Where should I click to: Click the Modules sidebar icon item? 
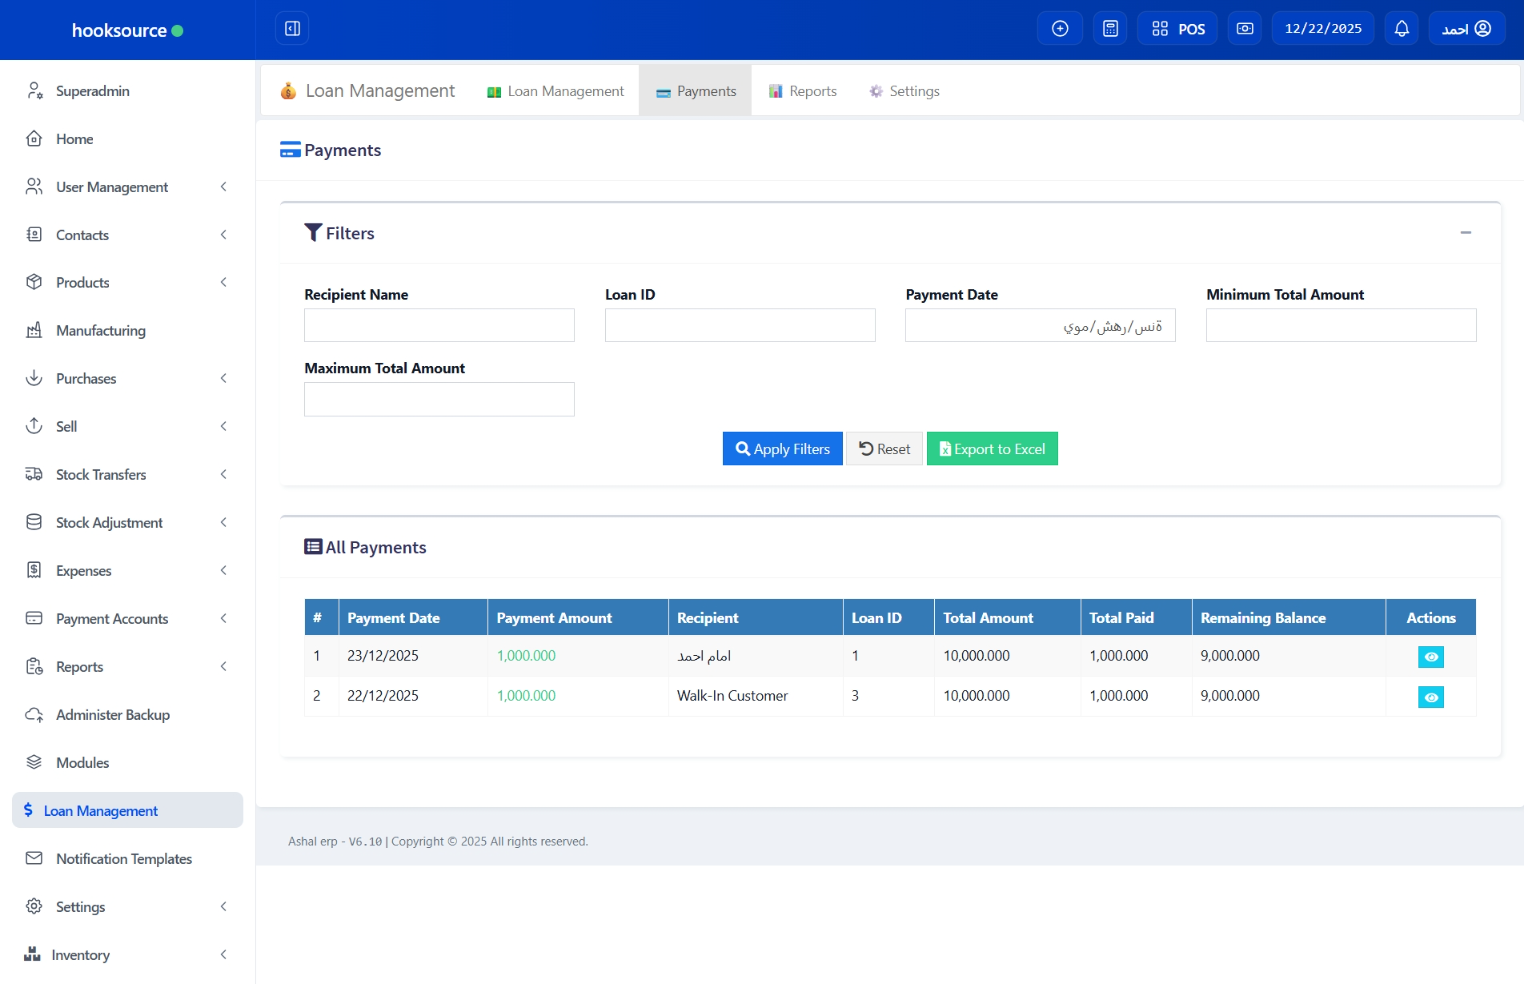coord(82,763)
